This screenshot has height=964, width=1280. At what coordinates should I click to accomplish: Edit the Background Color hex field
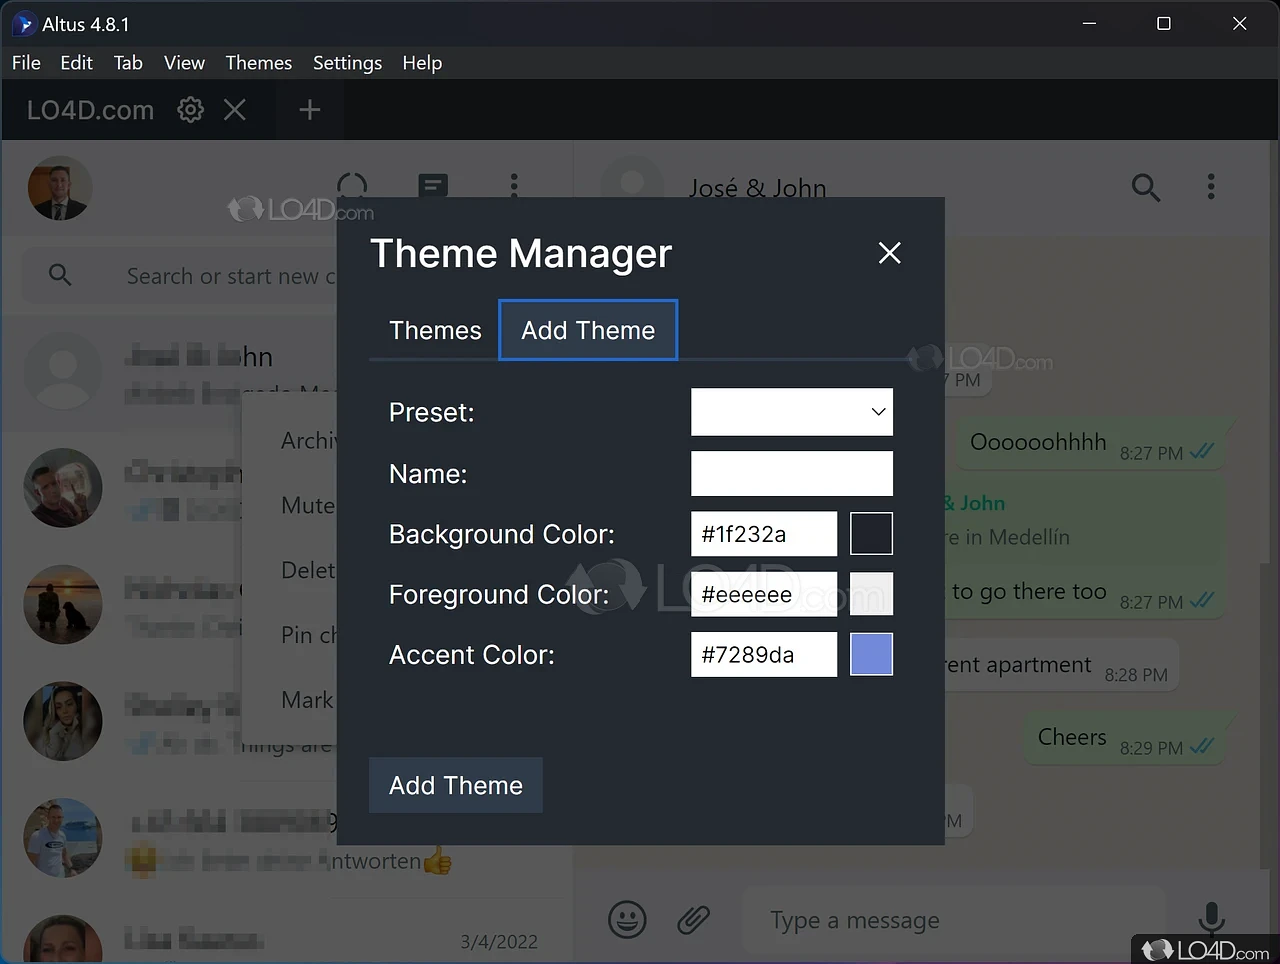[764, 534]
